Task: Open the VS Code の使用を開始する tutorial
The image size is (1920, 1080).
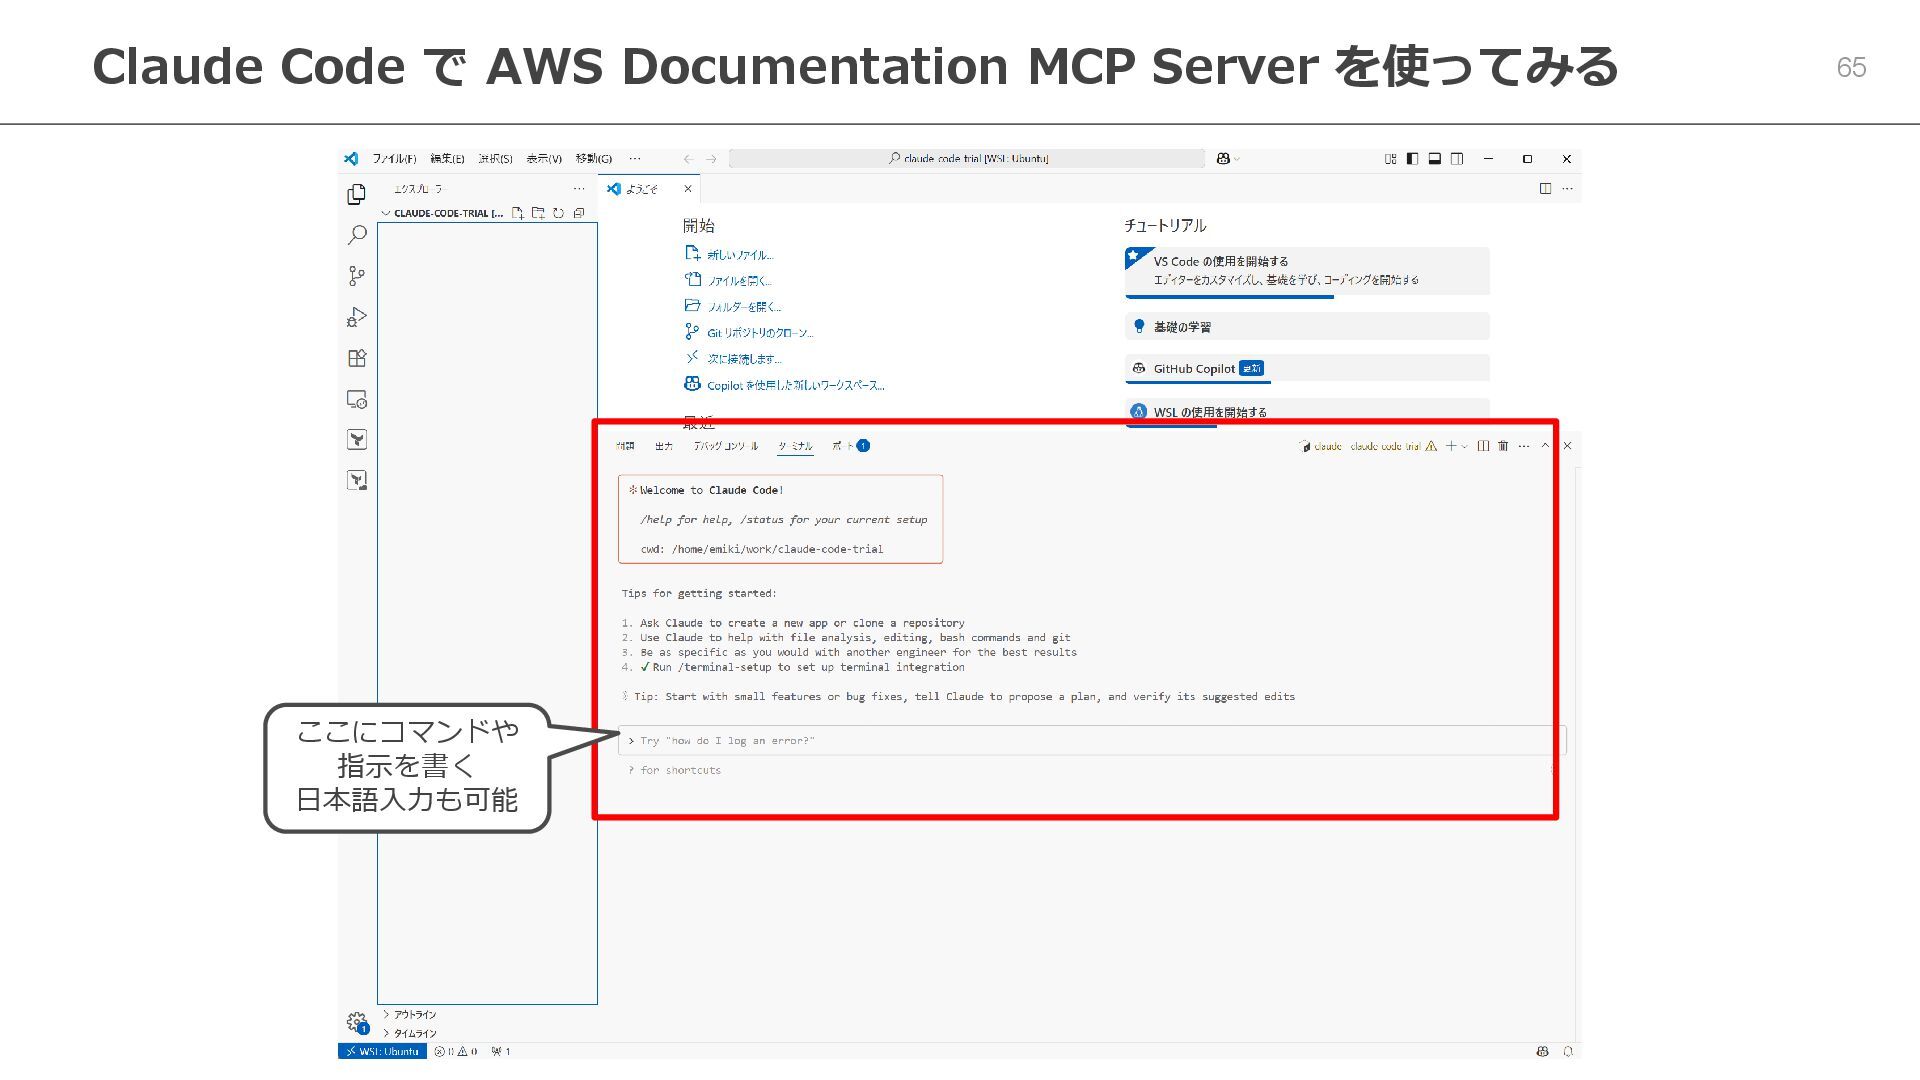Action: [1307, 271]
